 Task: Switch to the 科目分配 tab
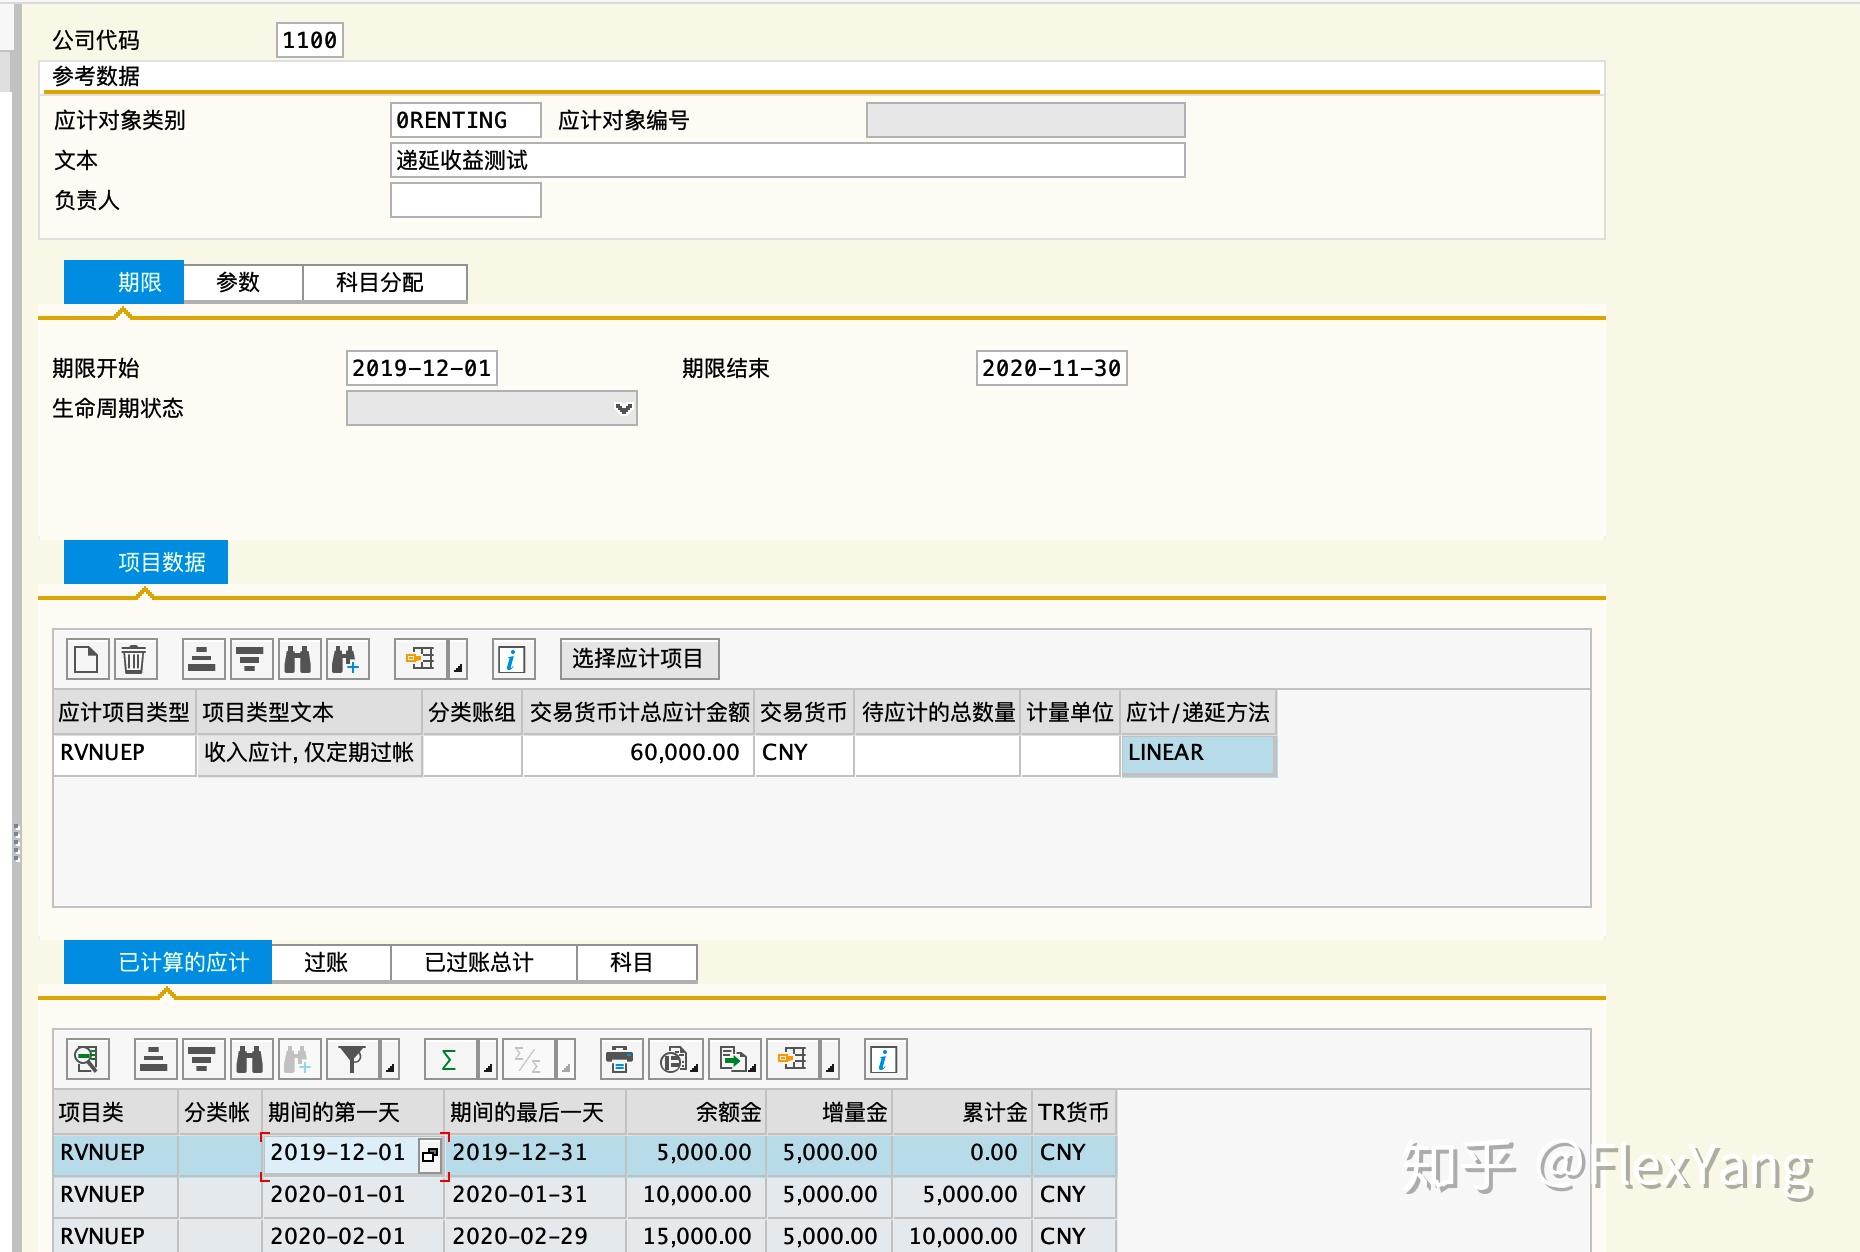coord(385,283)
